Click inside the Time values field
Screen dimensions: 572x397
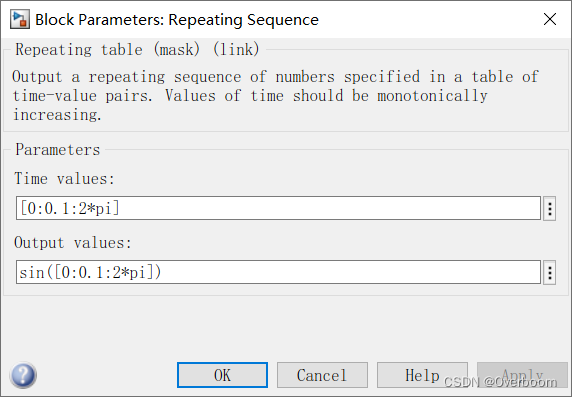tap(278, 208)
